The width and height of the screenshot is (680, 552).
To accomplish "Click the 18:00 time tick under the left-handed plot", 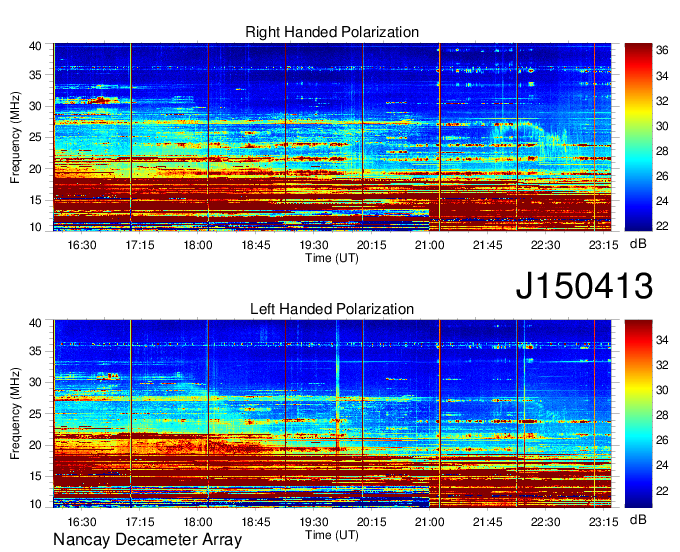I will pyautogui.click(x=198, y=522).
